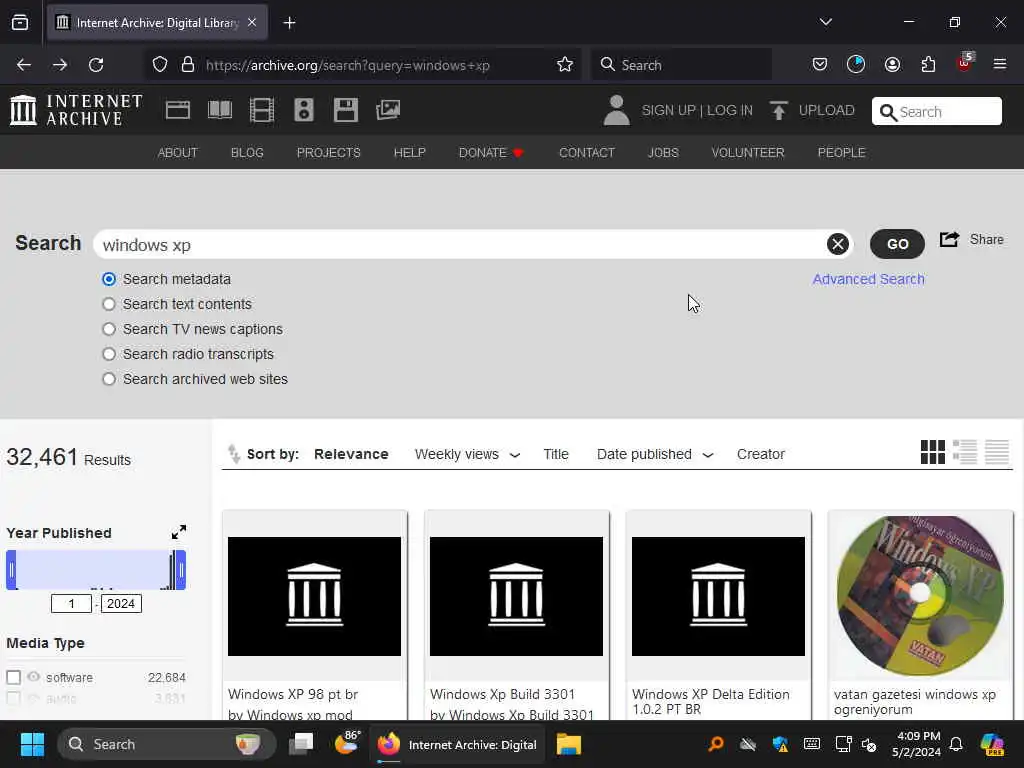Reload the current page
Viewport: 1024px width, 768px height.
click(x=96, y=65)
